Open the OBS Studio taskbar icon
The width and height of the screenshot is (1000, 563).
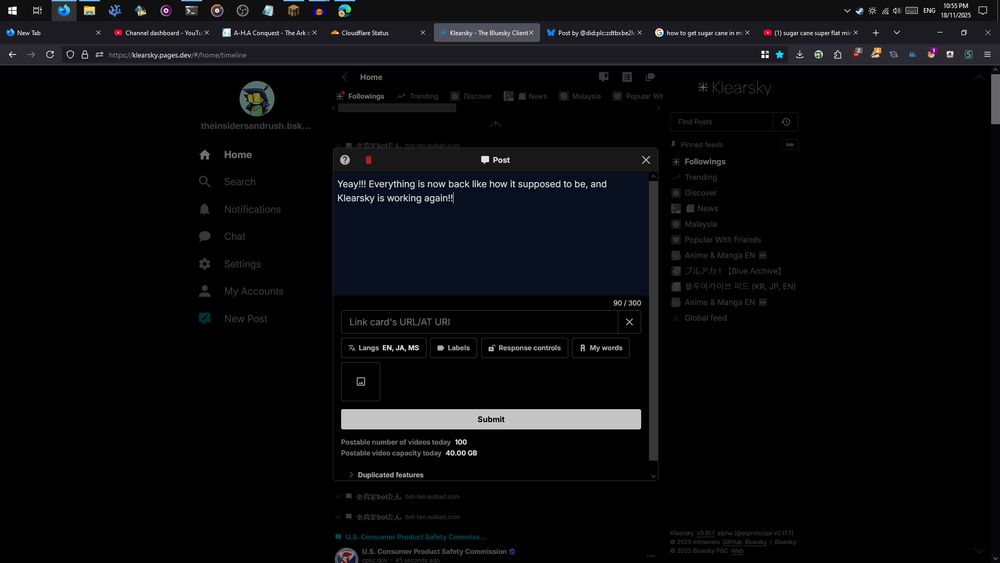coord(242,10)
